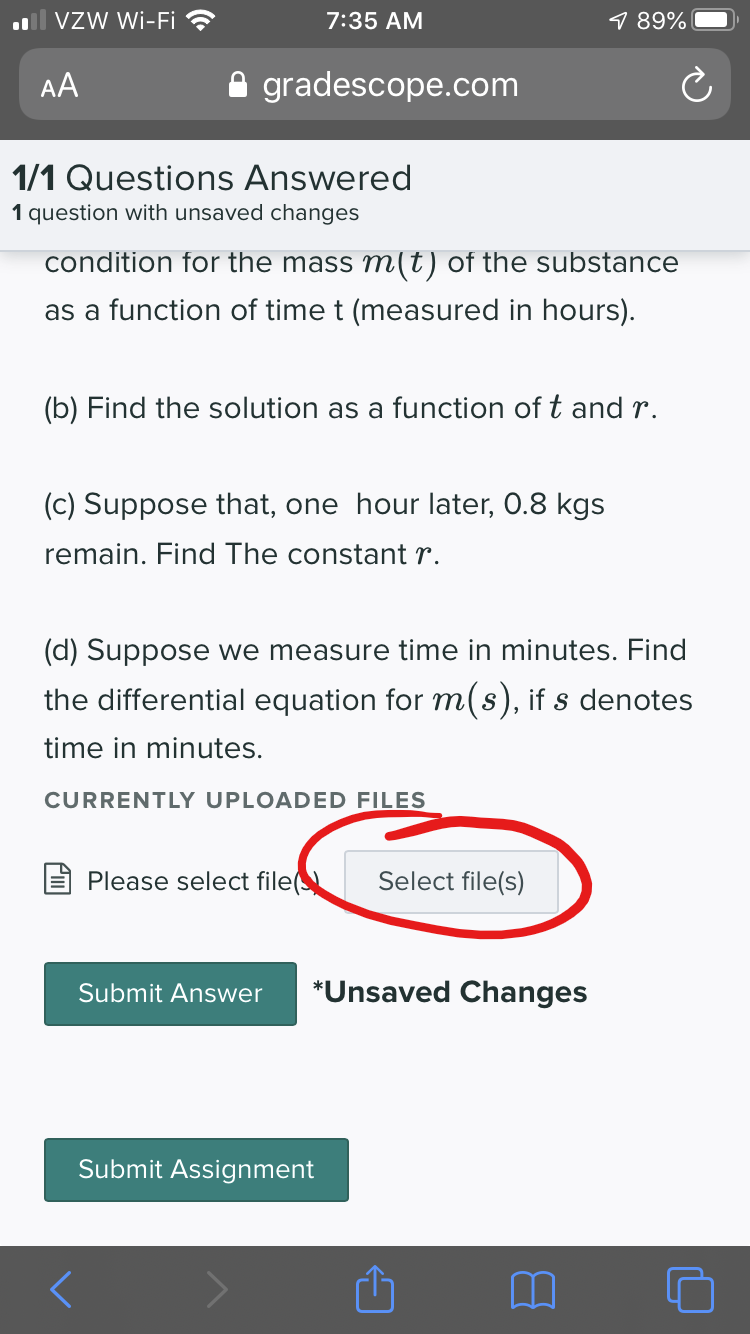Tap the "Please select file(s)" label
The image size is (750, 1334).
click(200, 881)
